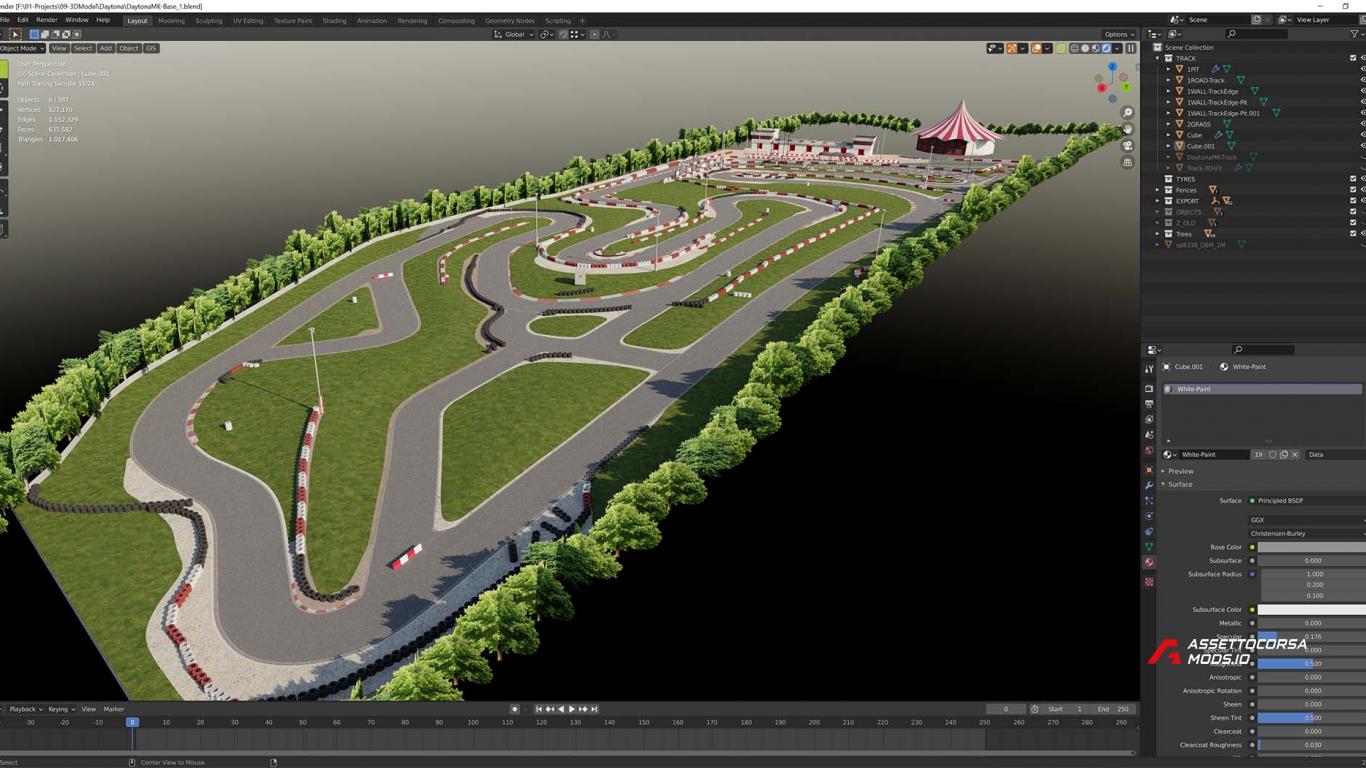1366x768 pixels.
Task: Open the Christensen-Burley subsurface method dropdown
Action: 1306,534
